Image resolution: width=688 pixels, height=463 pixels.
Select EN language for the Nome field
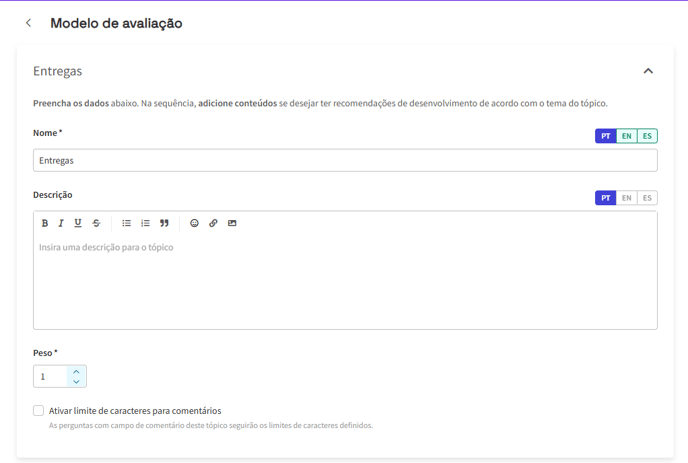tap(627, 136)
